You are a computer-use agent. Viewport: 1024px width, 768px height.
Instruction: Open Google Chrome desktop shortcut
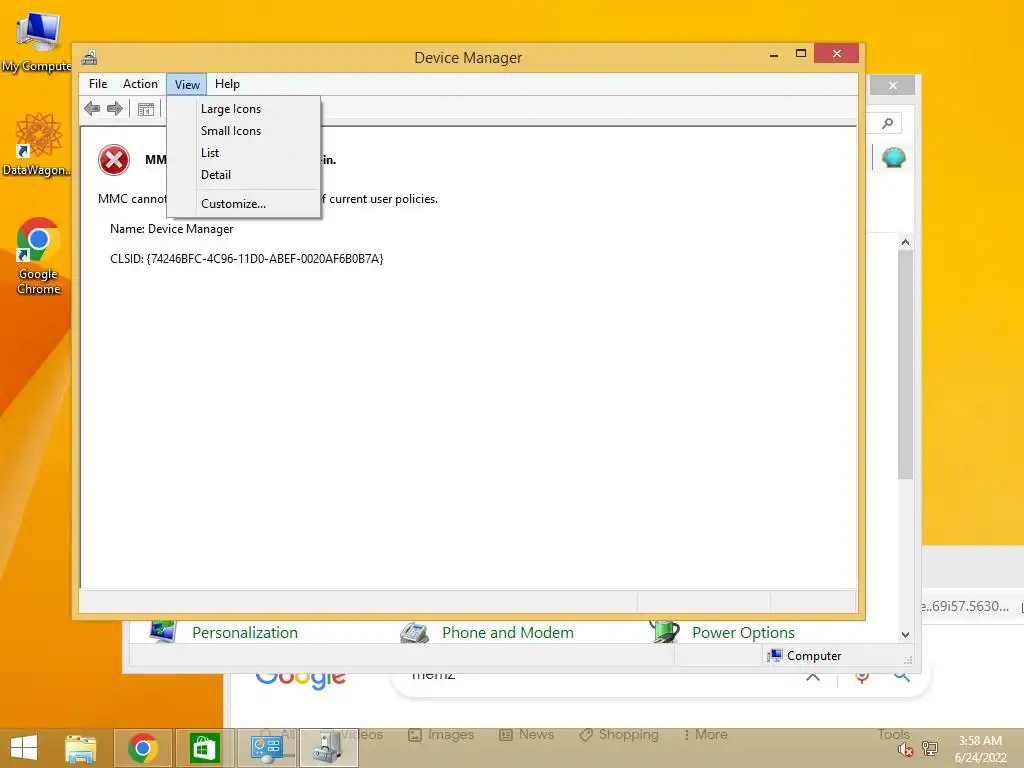(38, 256)
